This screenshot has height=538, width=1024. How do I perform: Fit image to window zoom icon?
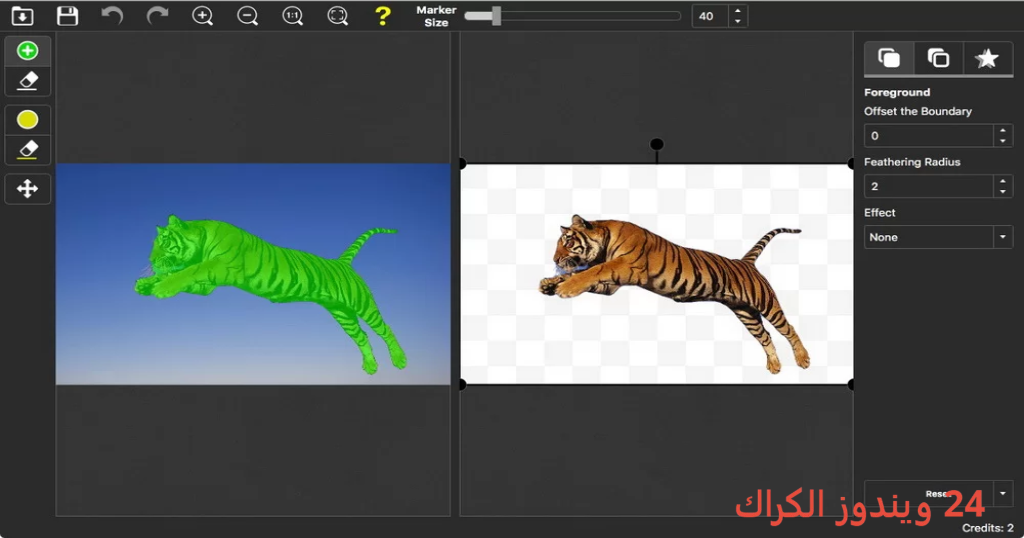click(338, 16)
